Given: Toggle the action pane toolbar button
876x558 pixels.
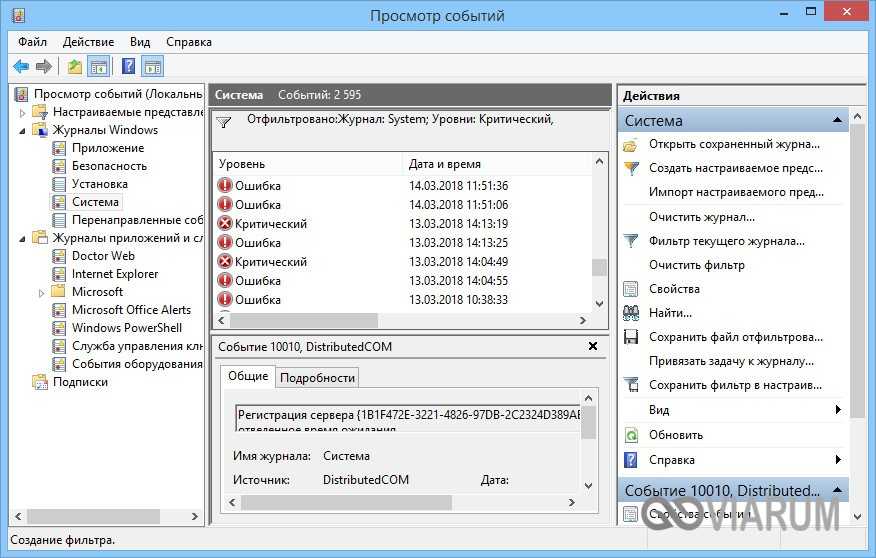Looking at the screenshot, I should pos(153,67).
